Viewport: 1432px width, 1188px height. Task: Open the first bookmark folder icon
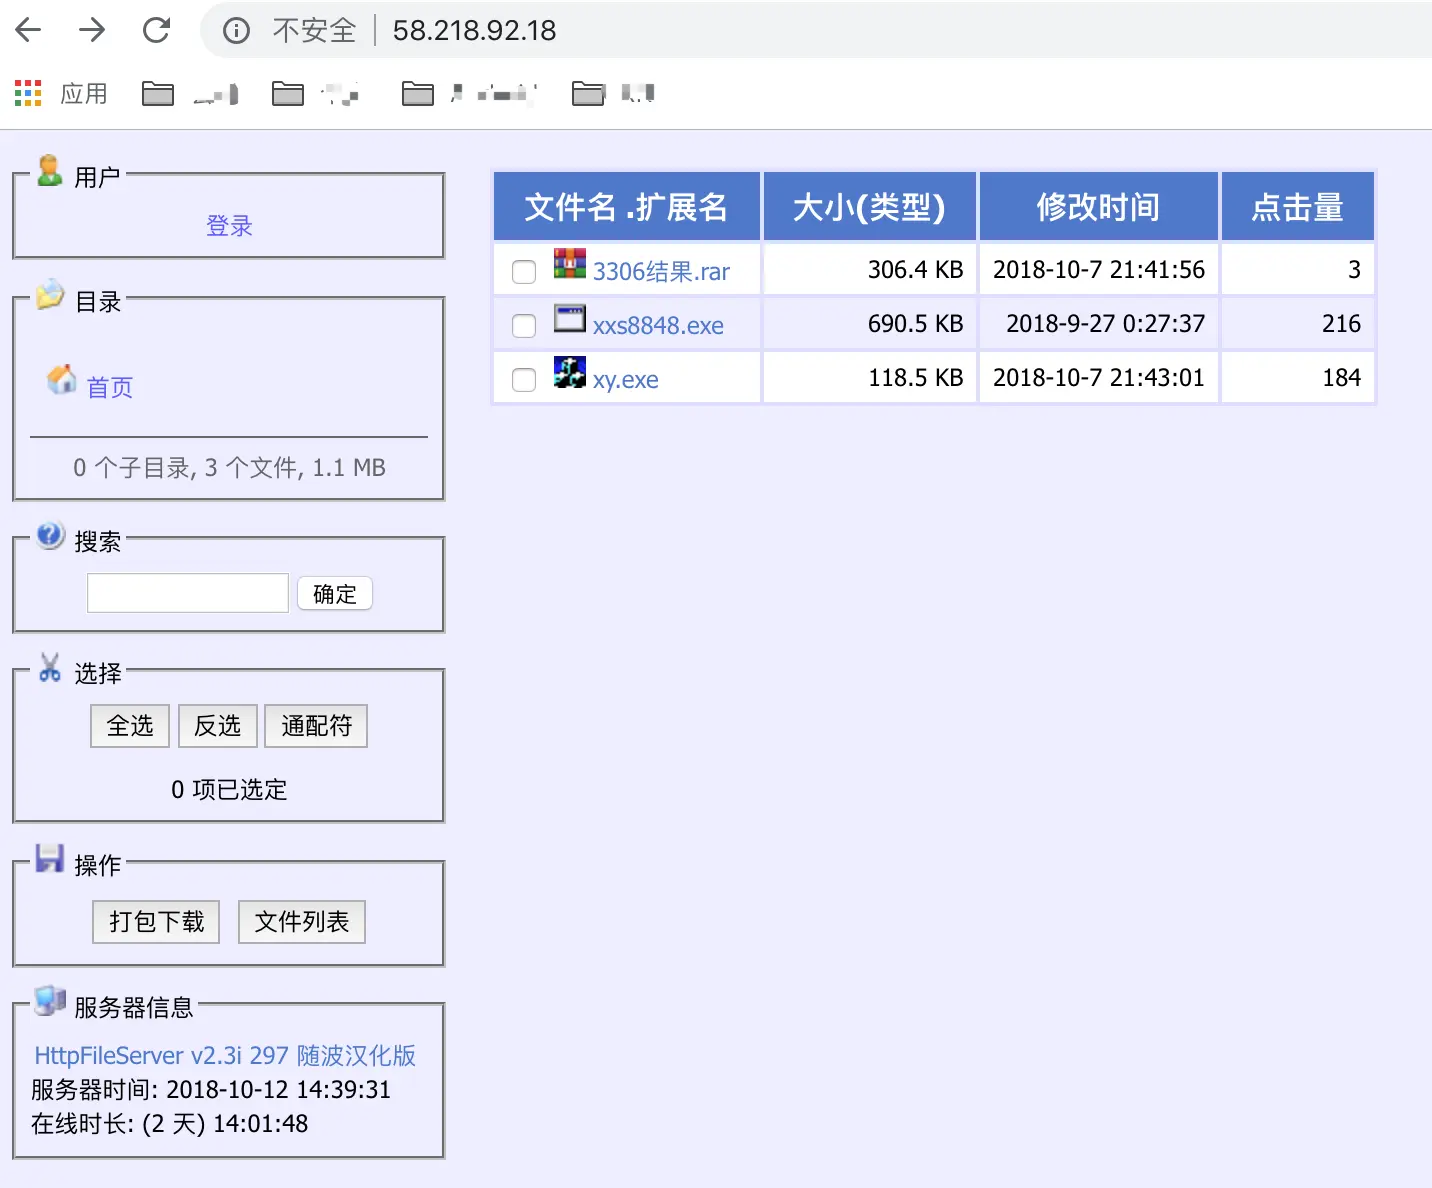pos(158,93)
